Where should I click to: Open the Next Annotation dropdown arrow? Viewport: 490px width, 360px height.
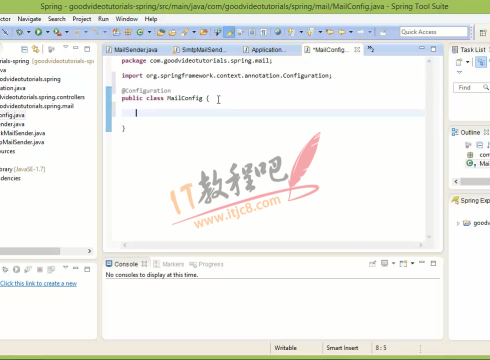301,32
